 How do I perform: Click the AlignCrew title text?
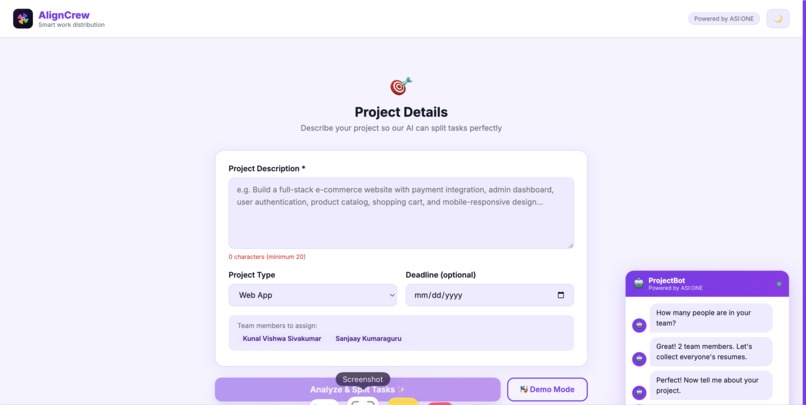pyautogui.click(x=64, y=15)
